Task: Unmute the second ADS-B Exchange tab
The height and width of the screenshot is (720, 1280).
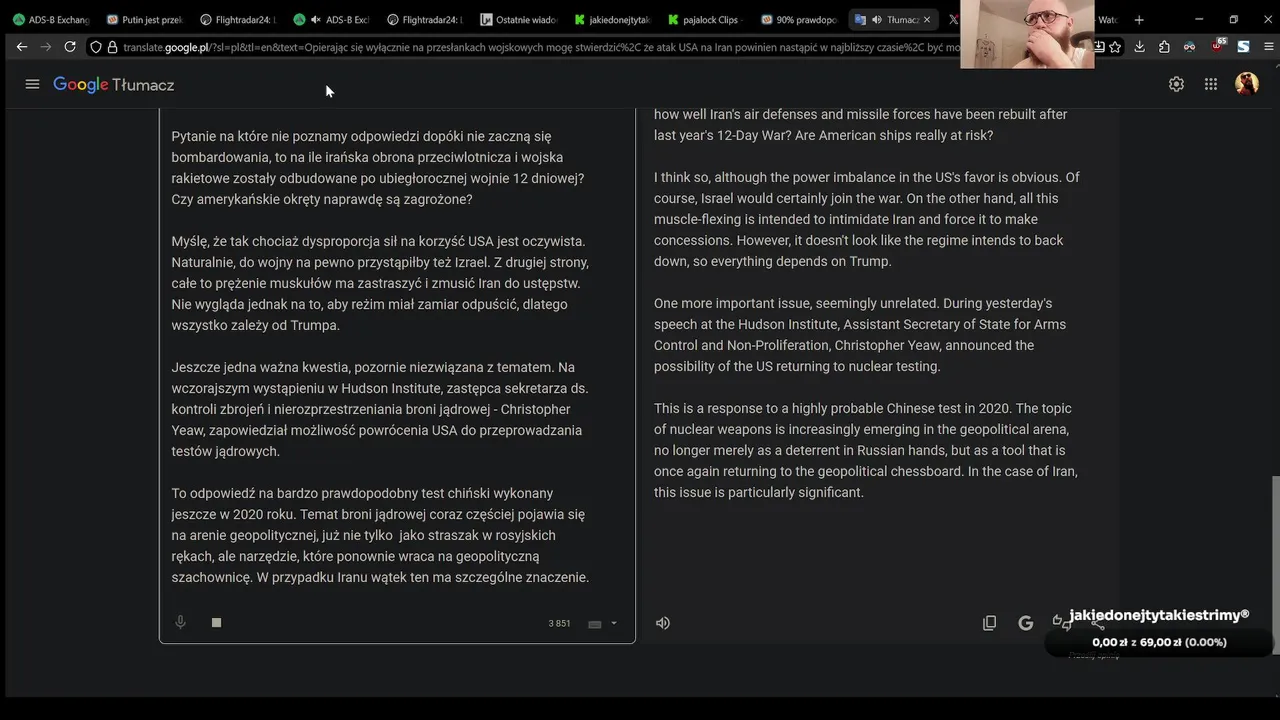Action: pyautogui.click(x=316, y=19)
